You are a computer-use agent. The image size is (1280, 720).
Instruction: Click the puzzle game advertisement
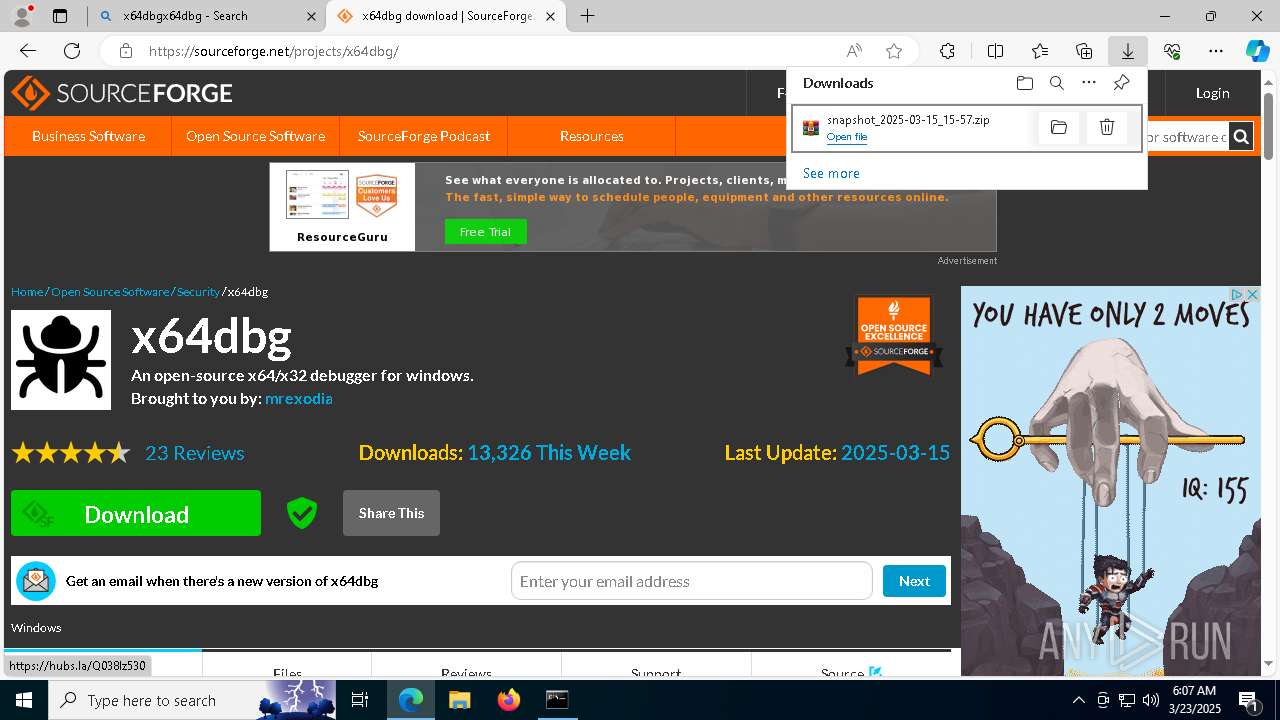click(1111, 481)
